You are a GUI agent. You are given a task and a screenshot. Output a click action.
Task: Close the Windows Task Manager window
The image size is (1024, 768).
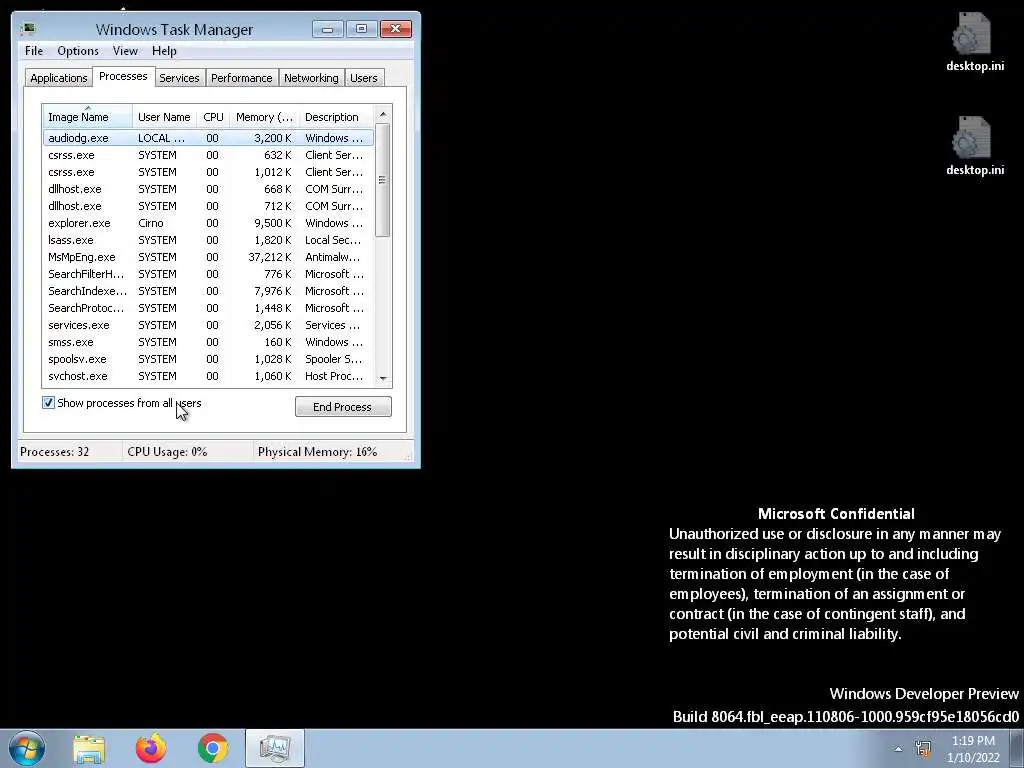pos(396,29)
